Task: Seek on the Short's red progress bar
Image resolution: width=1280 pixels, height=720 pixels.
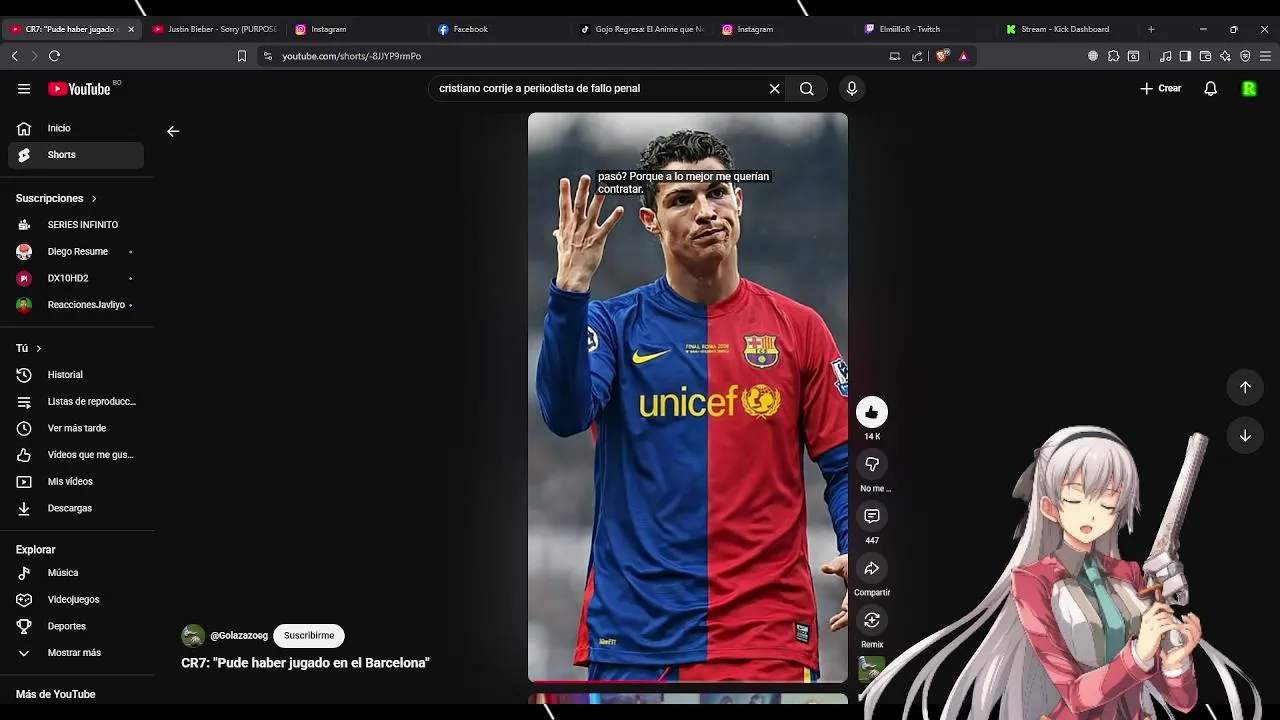Action: click(x=688, y=681)
